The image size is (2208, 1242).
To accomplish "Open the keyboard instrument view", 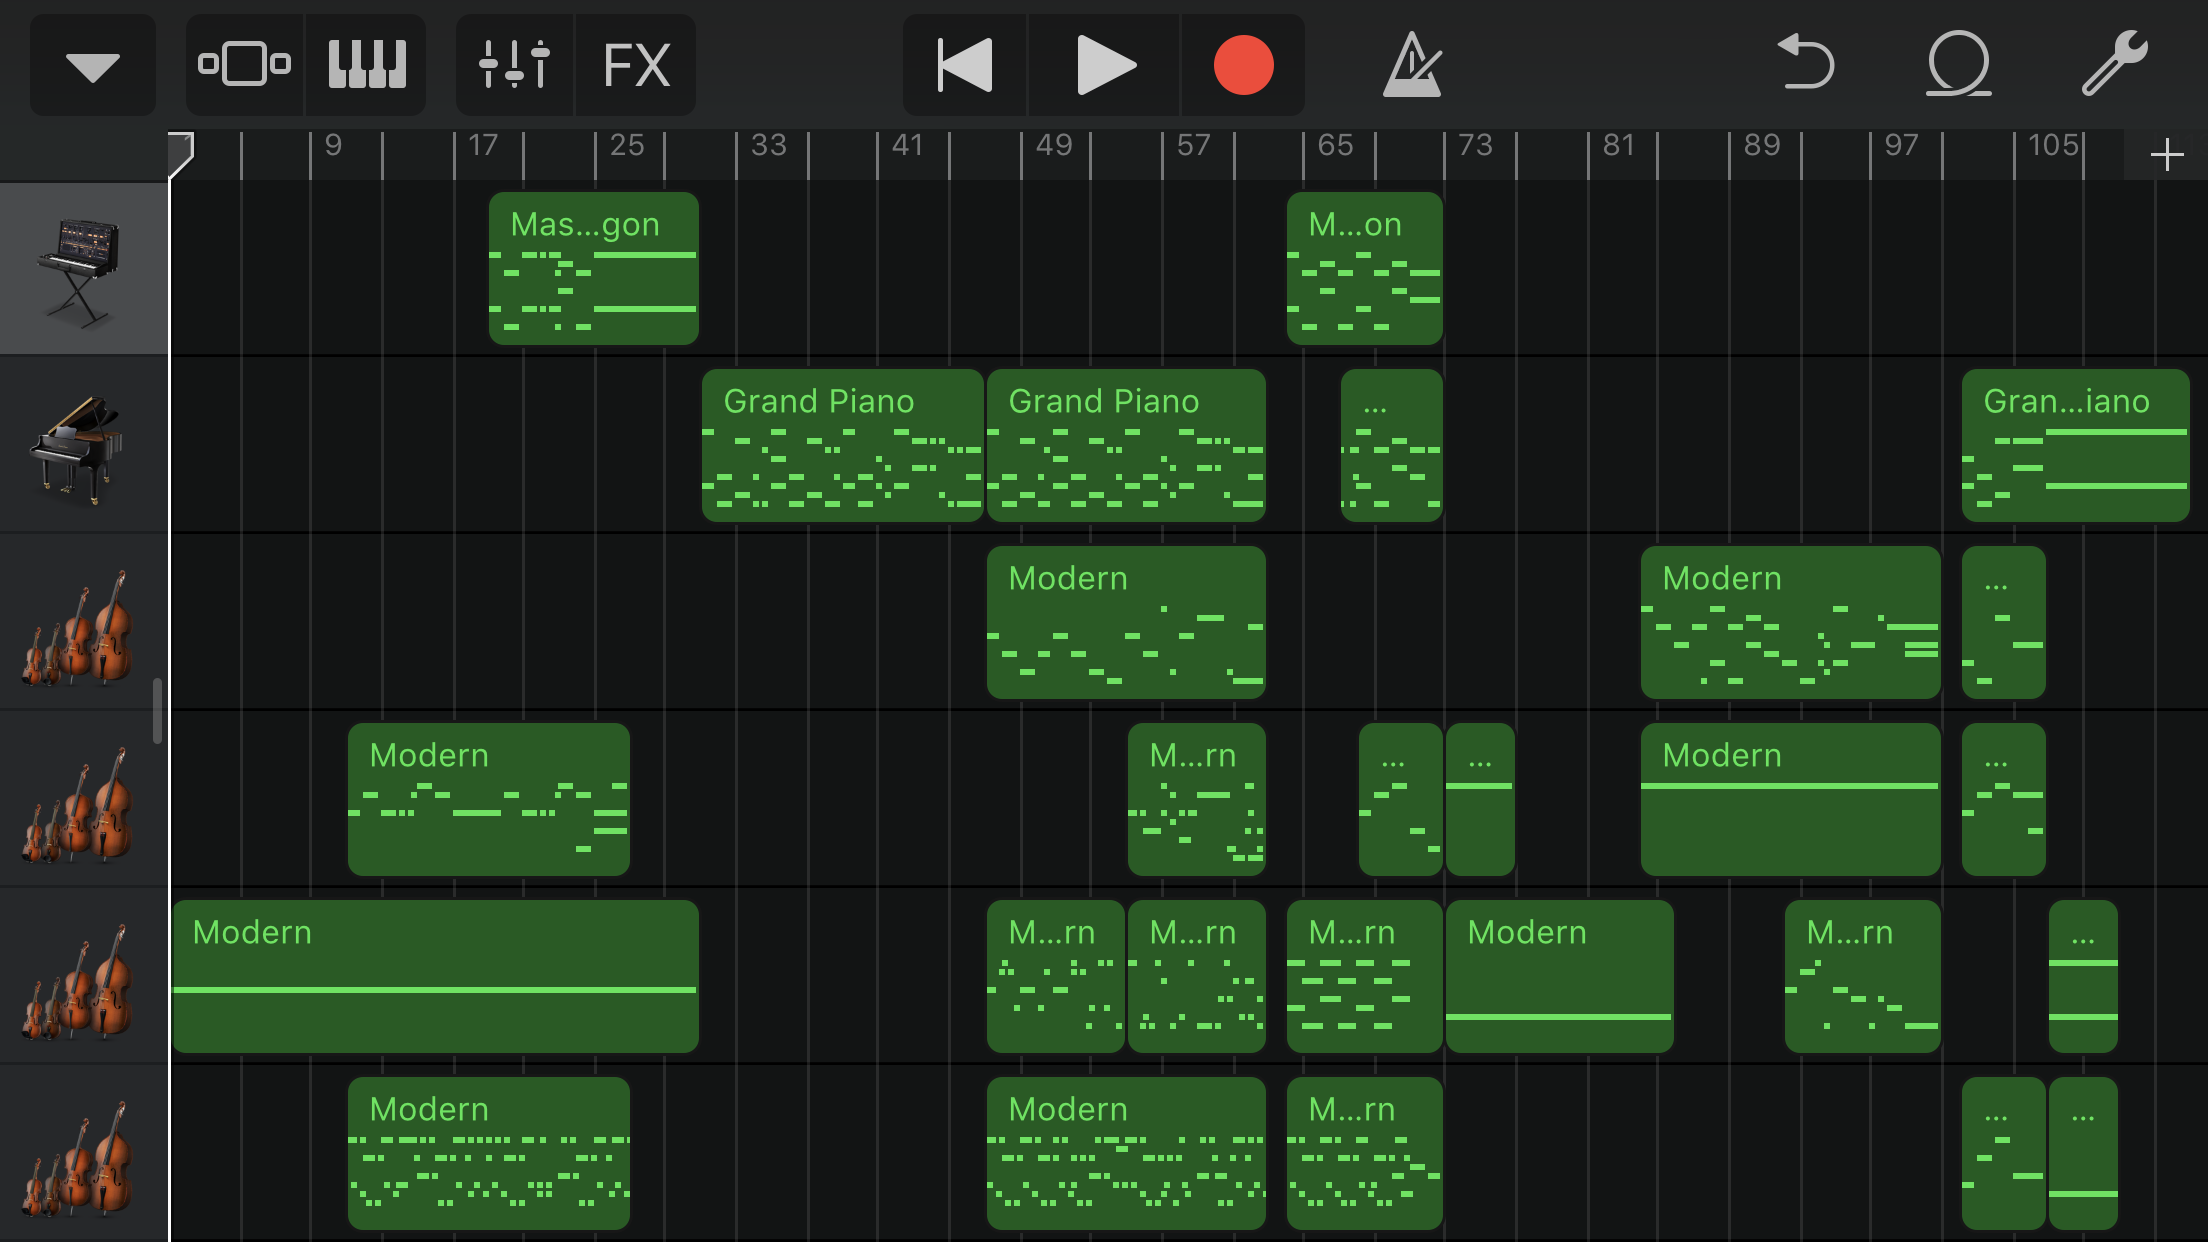I will click(x=366, y=66).
